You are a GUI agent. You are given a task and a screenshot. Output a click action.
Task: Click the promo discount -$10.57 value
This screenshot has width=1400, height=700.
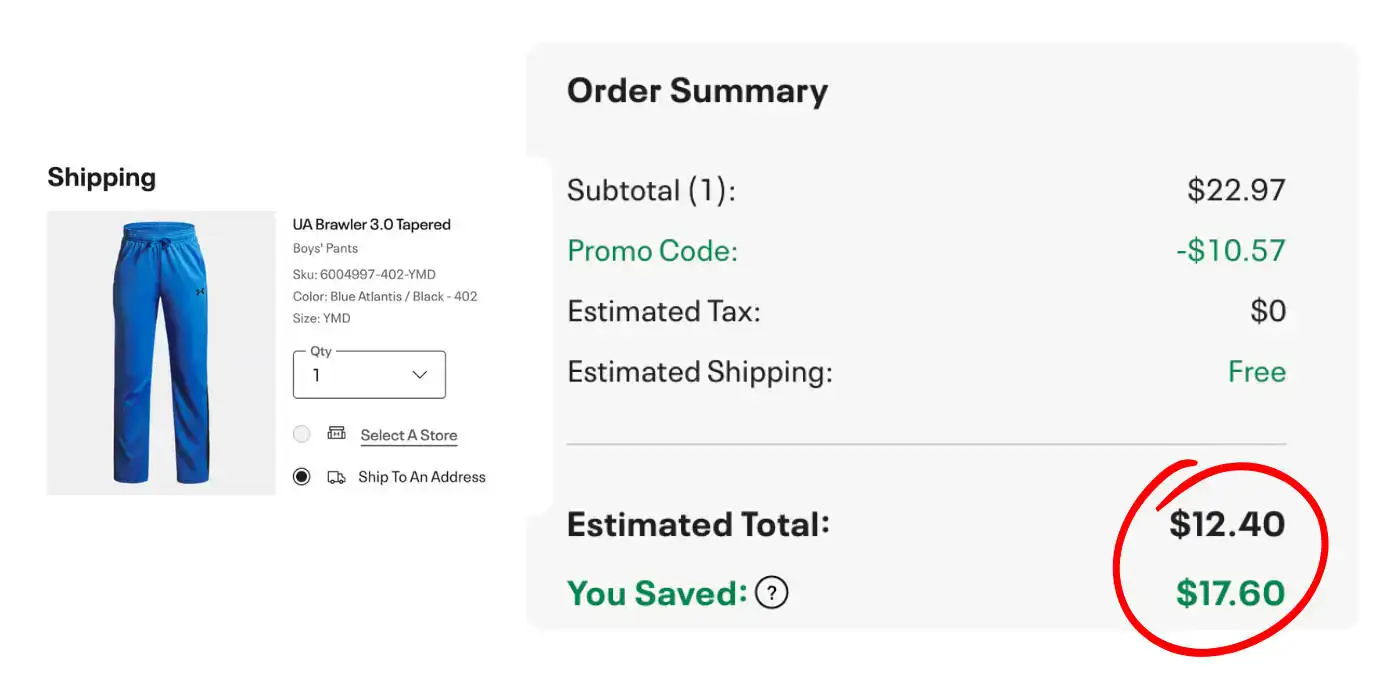(x=1230, y=250)
